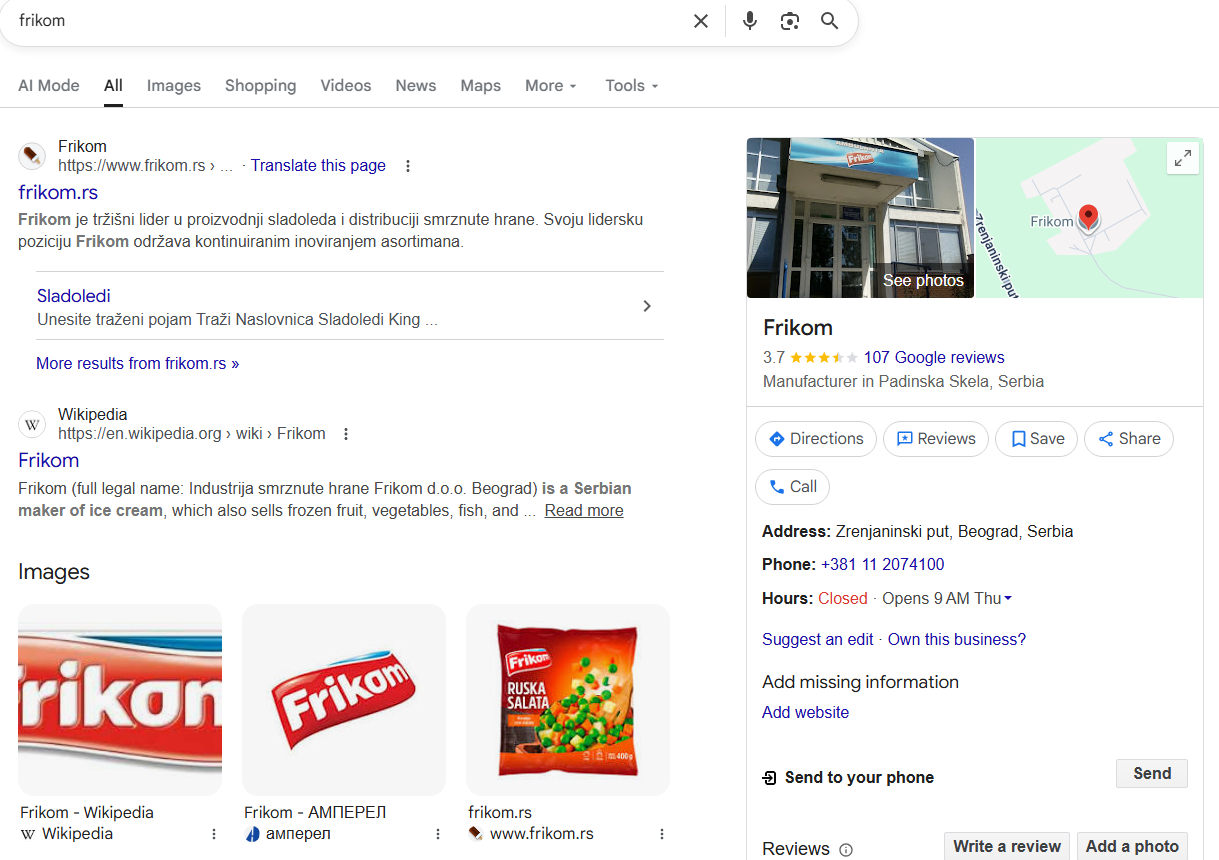
Task: Click the Zrenjaninski put address text
Action: 954,532
